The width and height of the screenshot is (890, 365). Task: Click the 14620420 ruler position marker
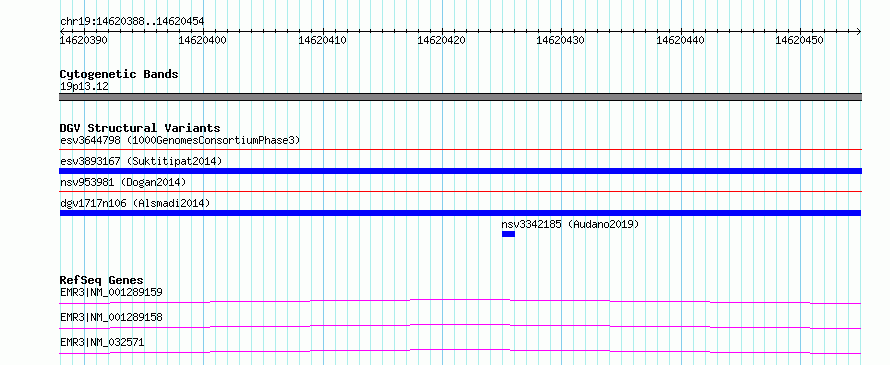(x=442, y=40)
